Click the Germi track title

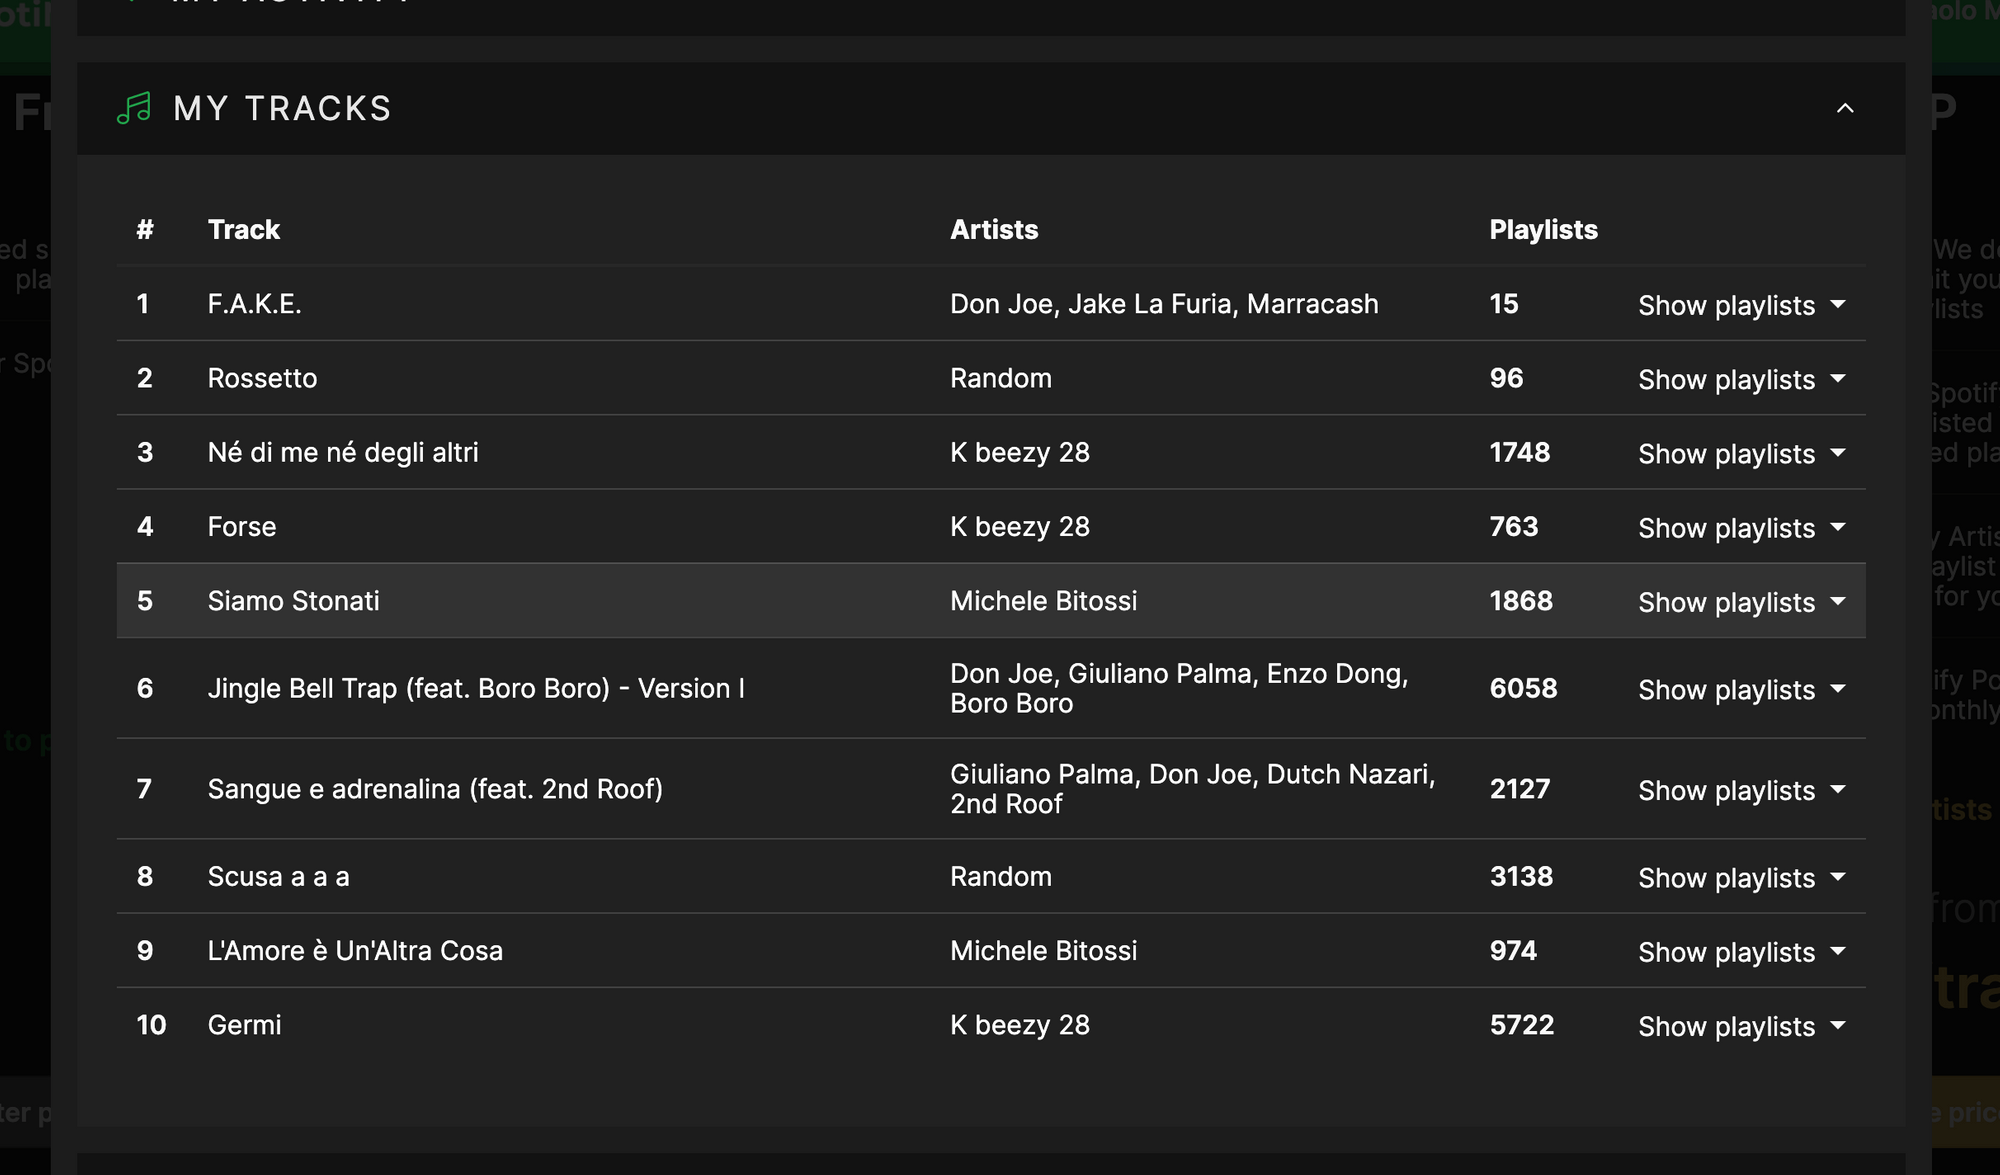pyautogui.click(x=244, y=1025)
